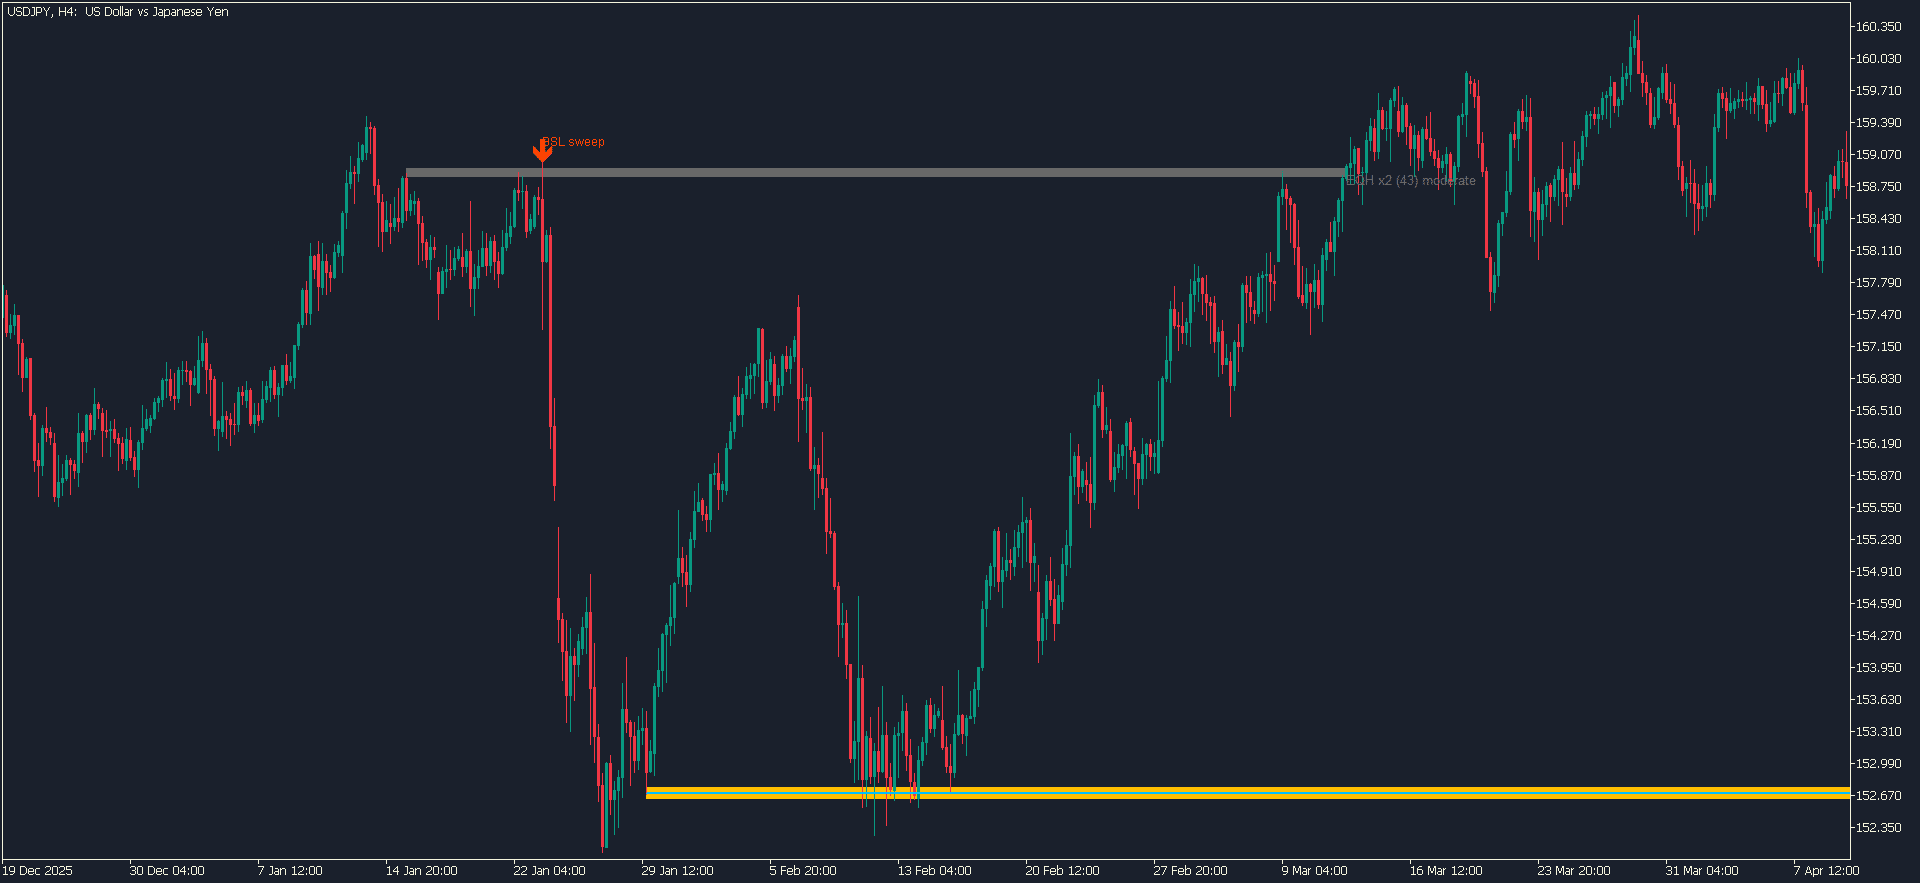
Task: Select the yellow-blue support line near 152.670
Action: [1248, 793]
